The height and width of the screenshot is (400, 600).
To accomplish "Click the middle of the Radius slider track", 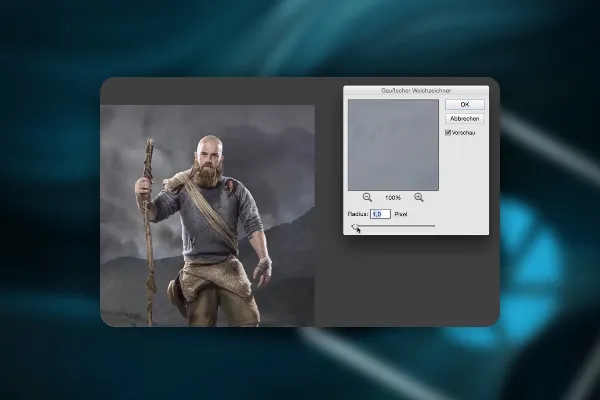I will tap(394, 226).
